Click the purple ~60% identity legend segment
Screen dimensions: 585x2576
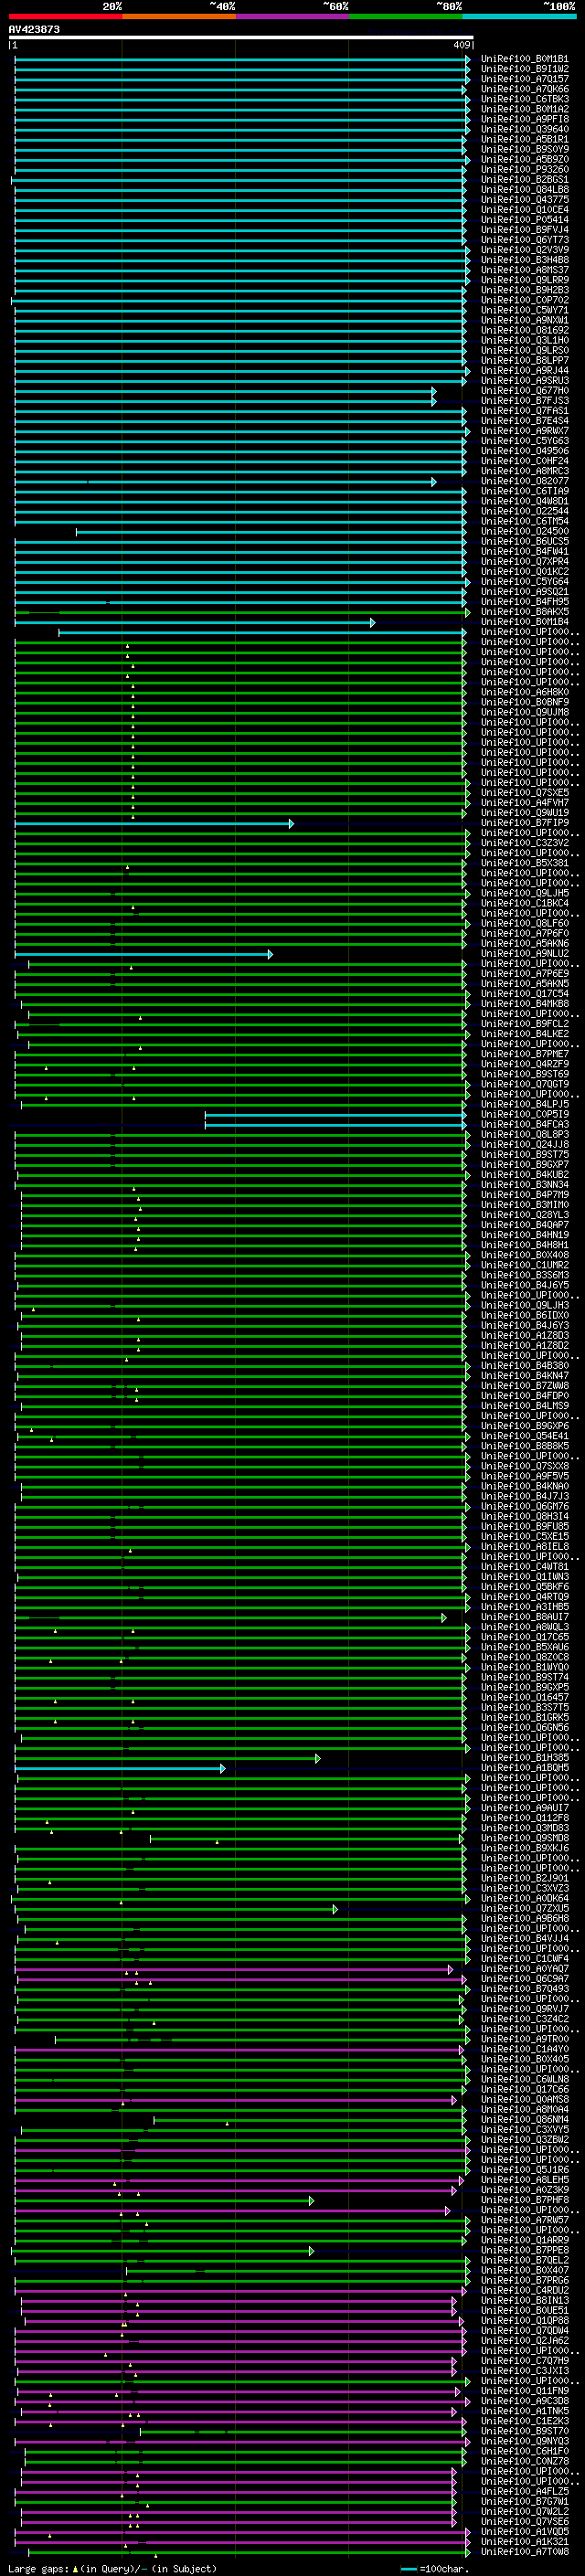click(x=293, y=16)
